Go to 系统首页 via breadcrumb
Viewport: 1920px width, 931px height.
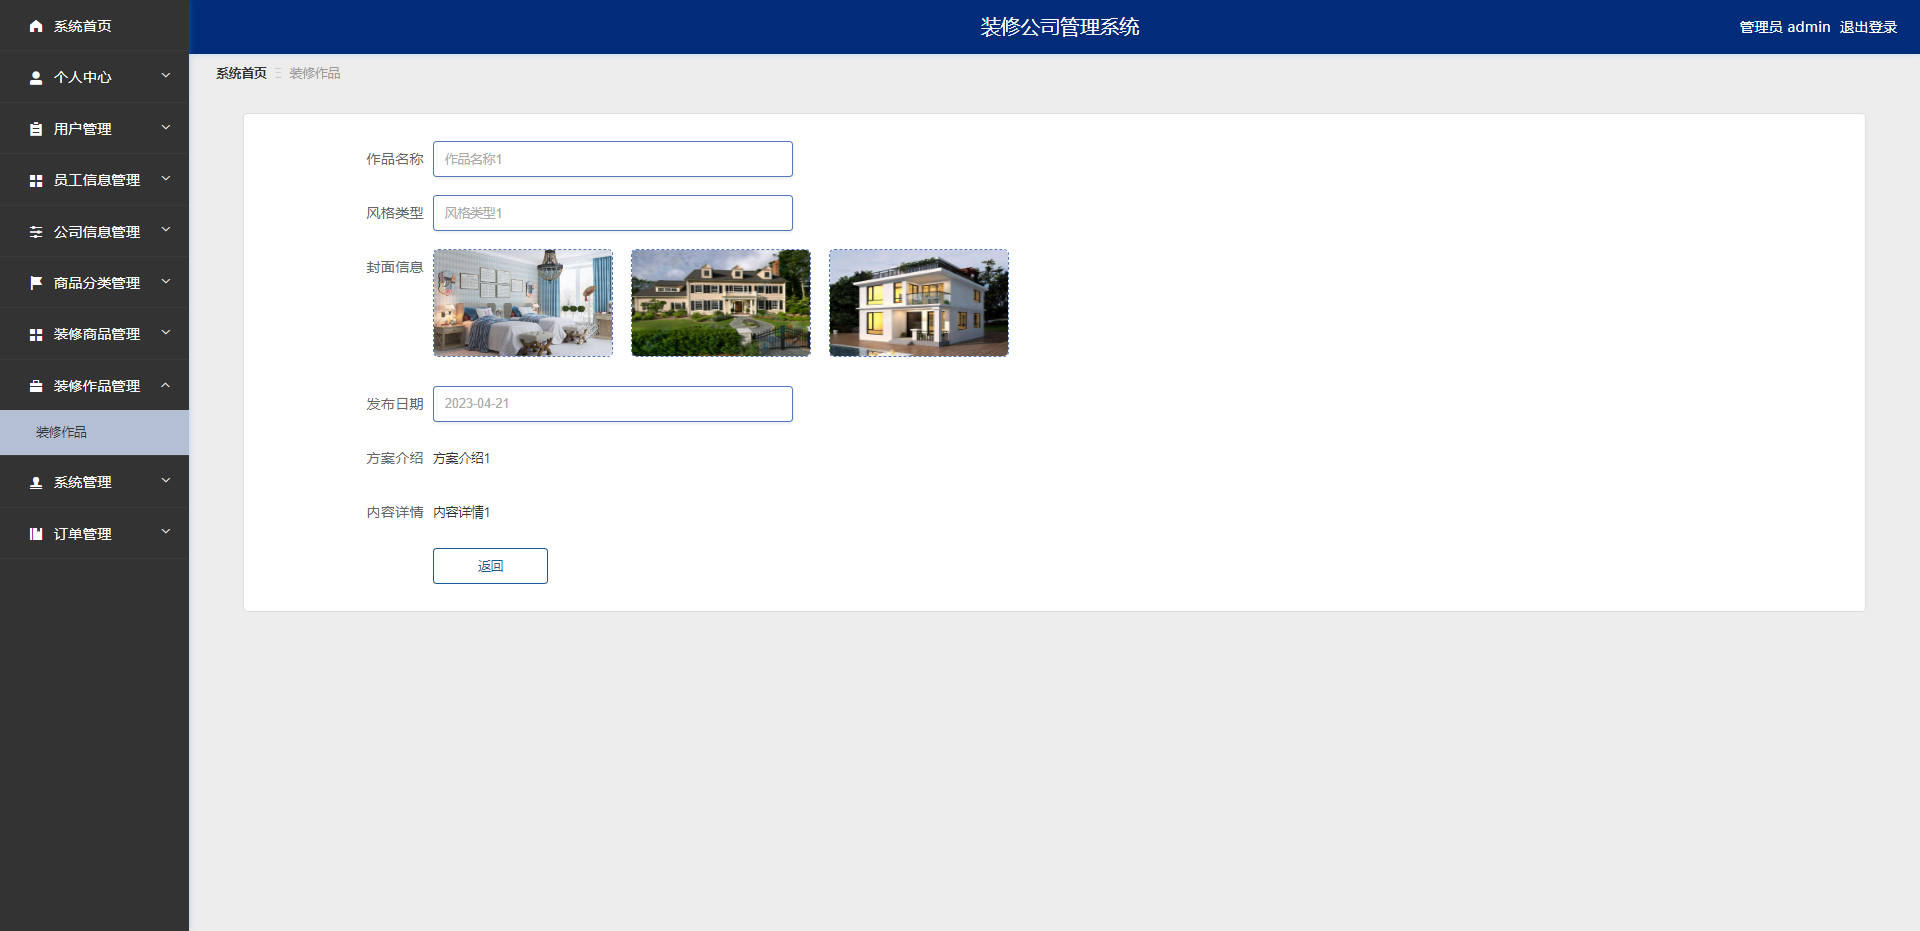(x=242, y=73)
